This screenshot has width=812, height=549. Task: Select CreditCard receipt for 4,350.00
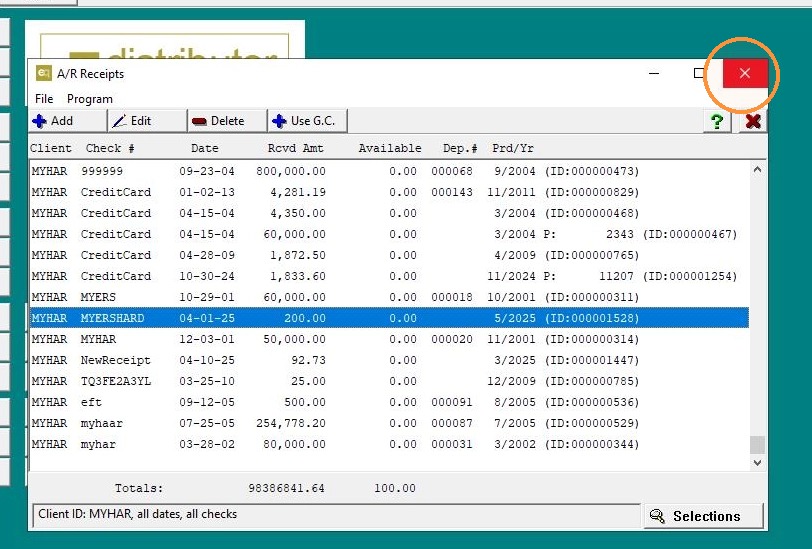tap(389, 213)
